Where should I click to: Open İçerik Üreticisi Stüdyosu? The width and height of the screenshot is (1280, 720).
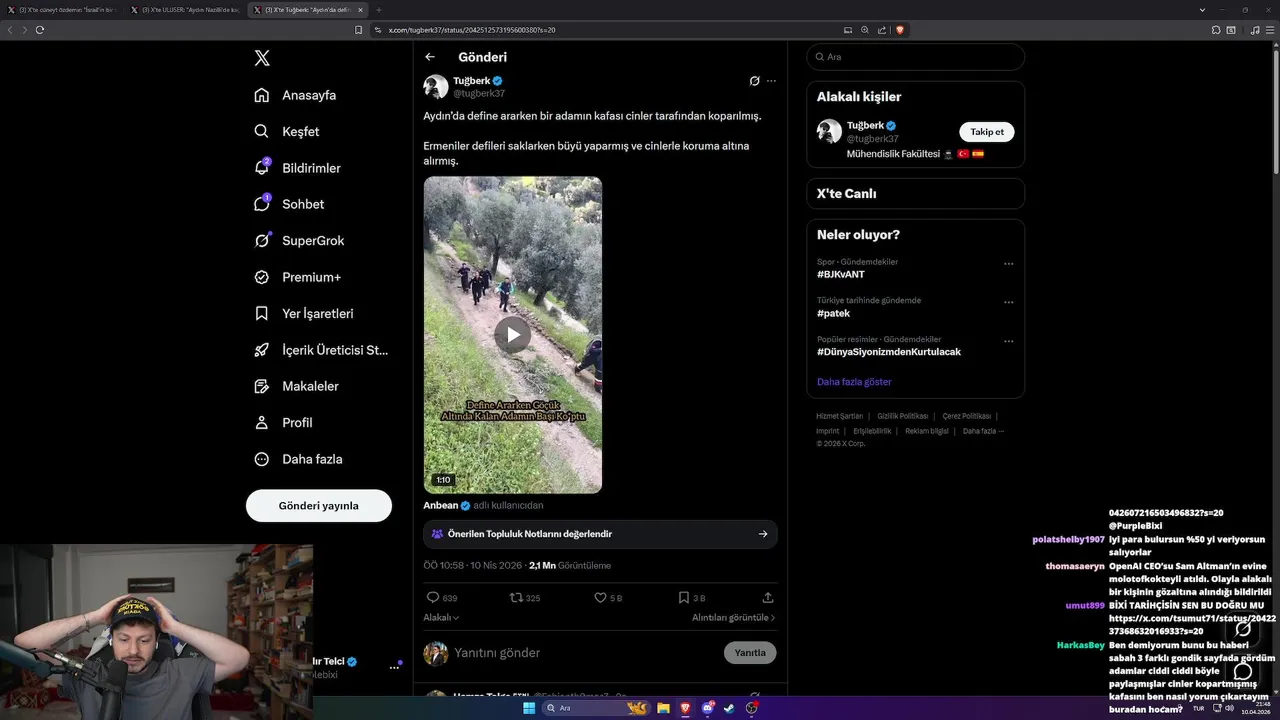click(x=321, y=350)
